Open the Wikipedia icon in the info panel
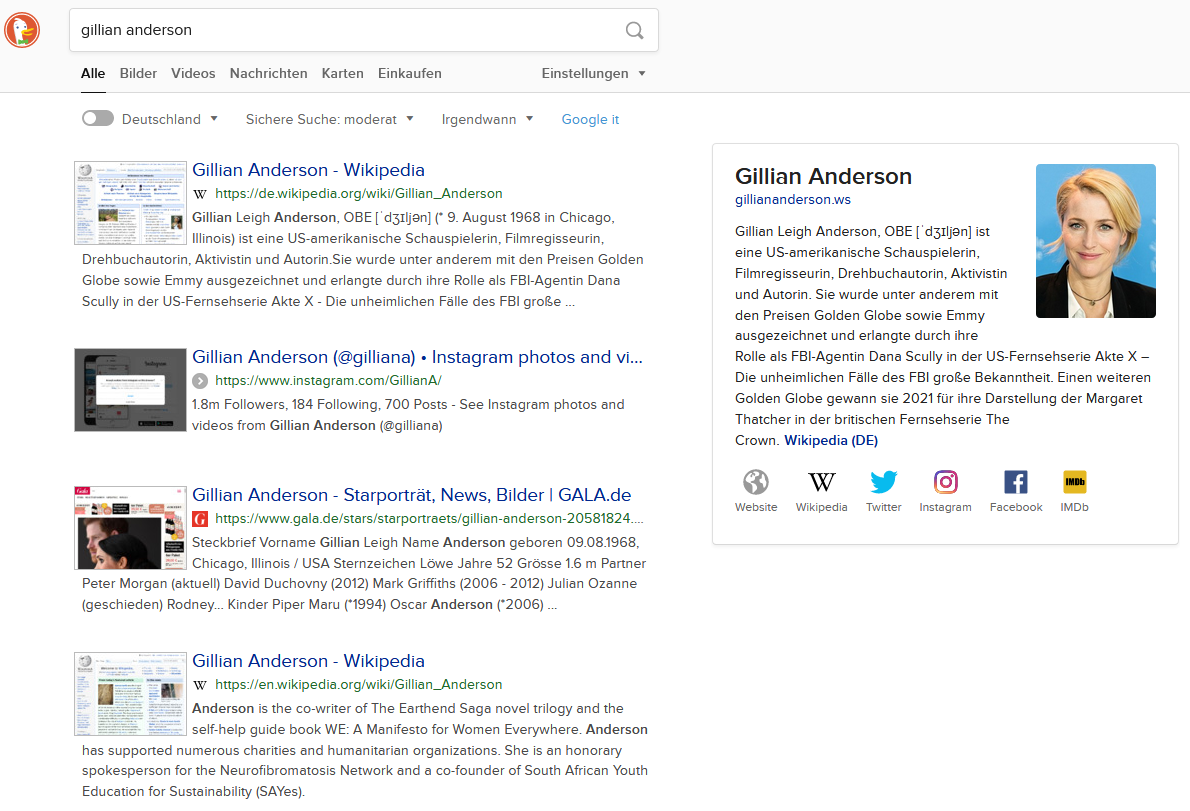 821,482
